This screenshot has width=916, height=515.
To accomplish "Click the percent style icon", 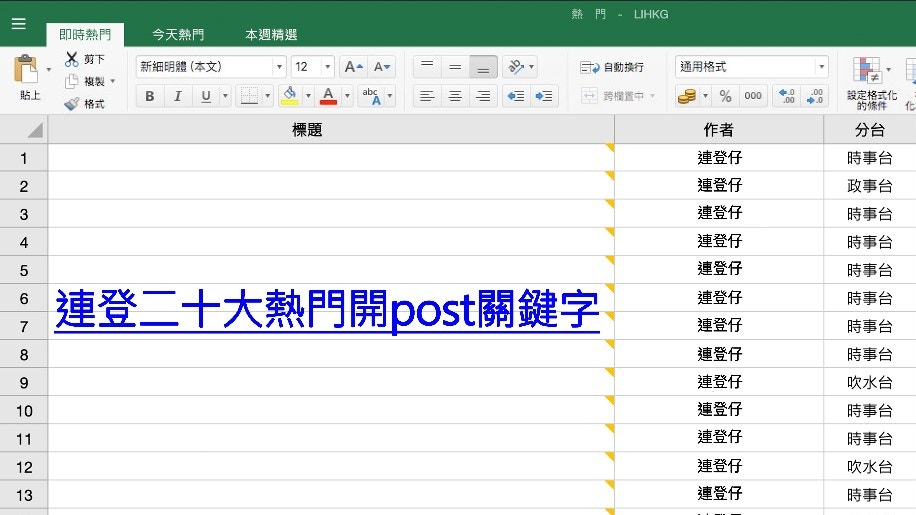I will click(725, 96).
